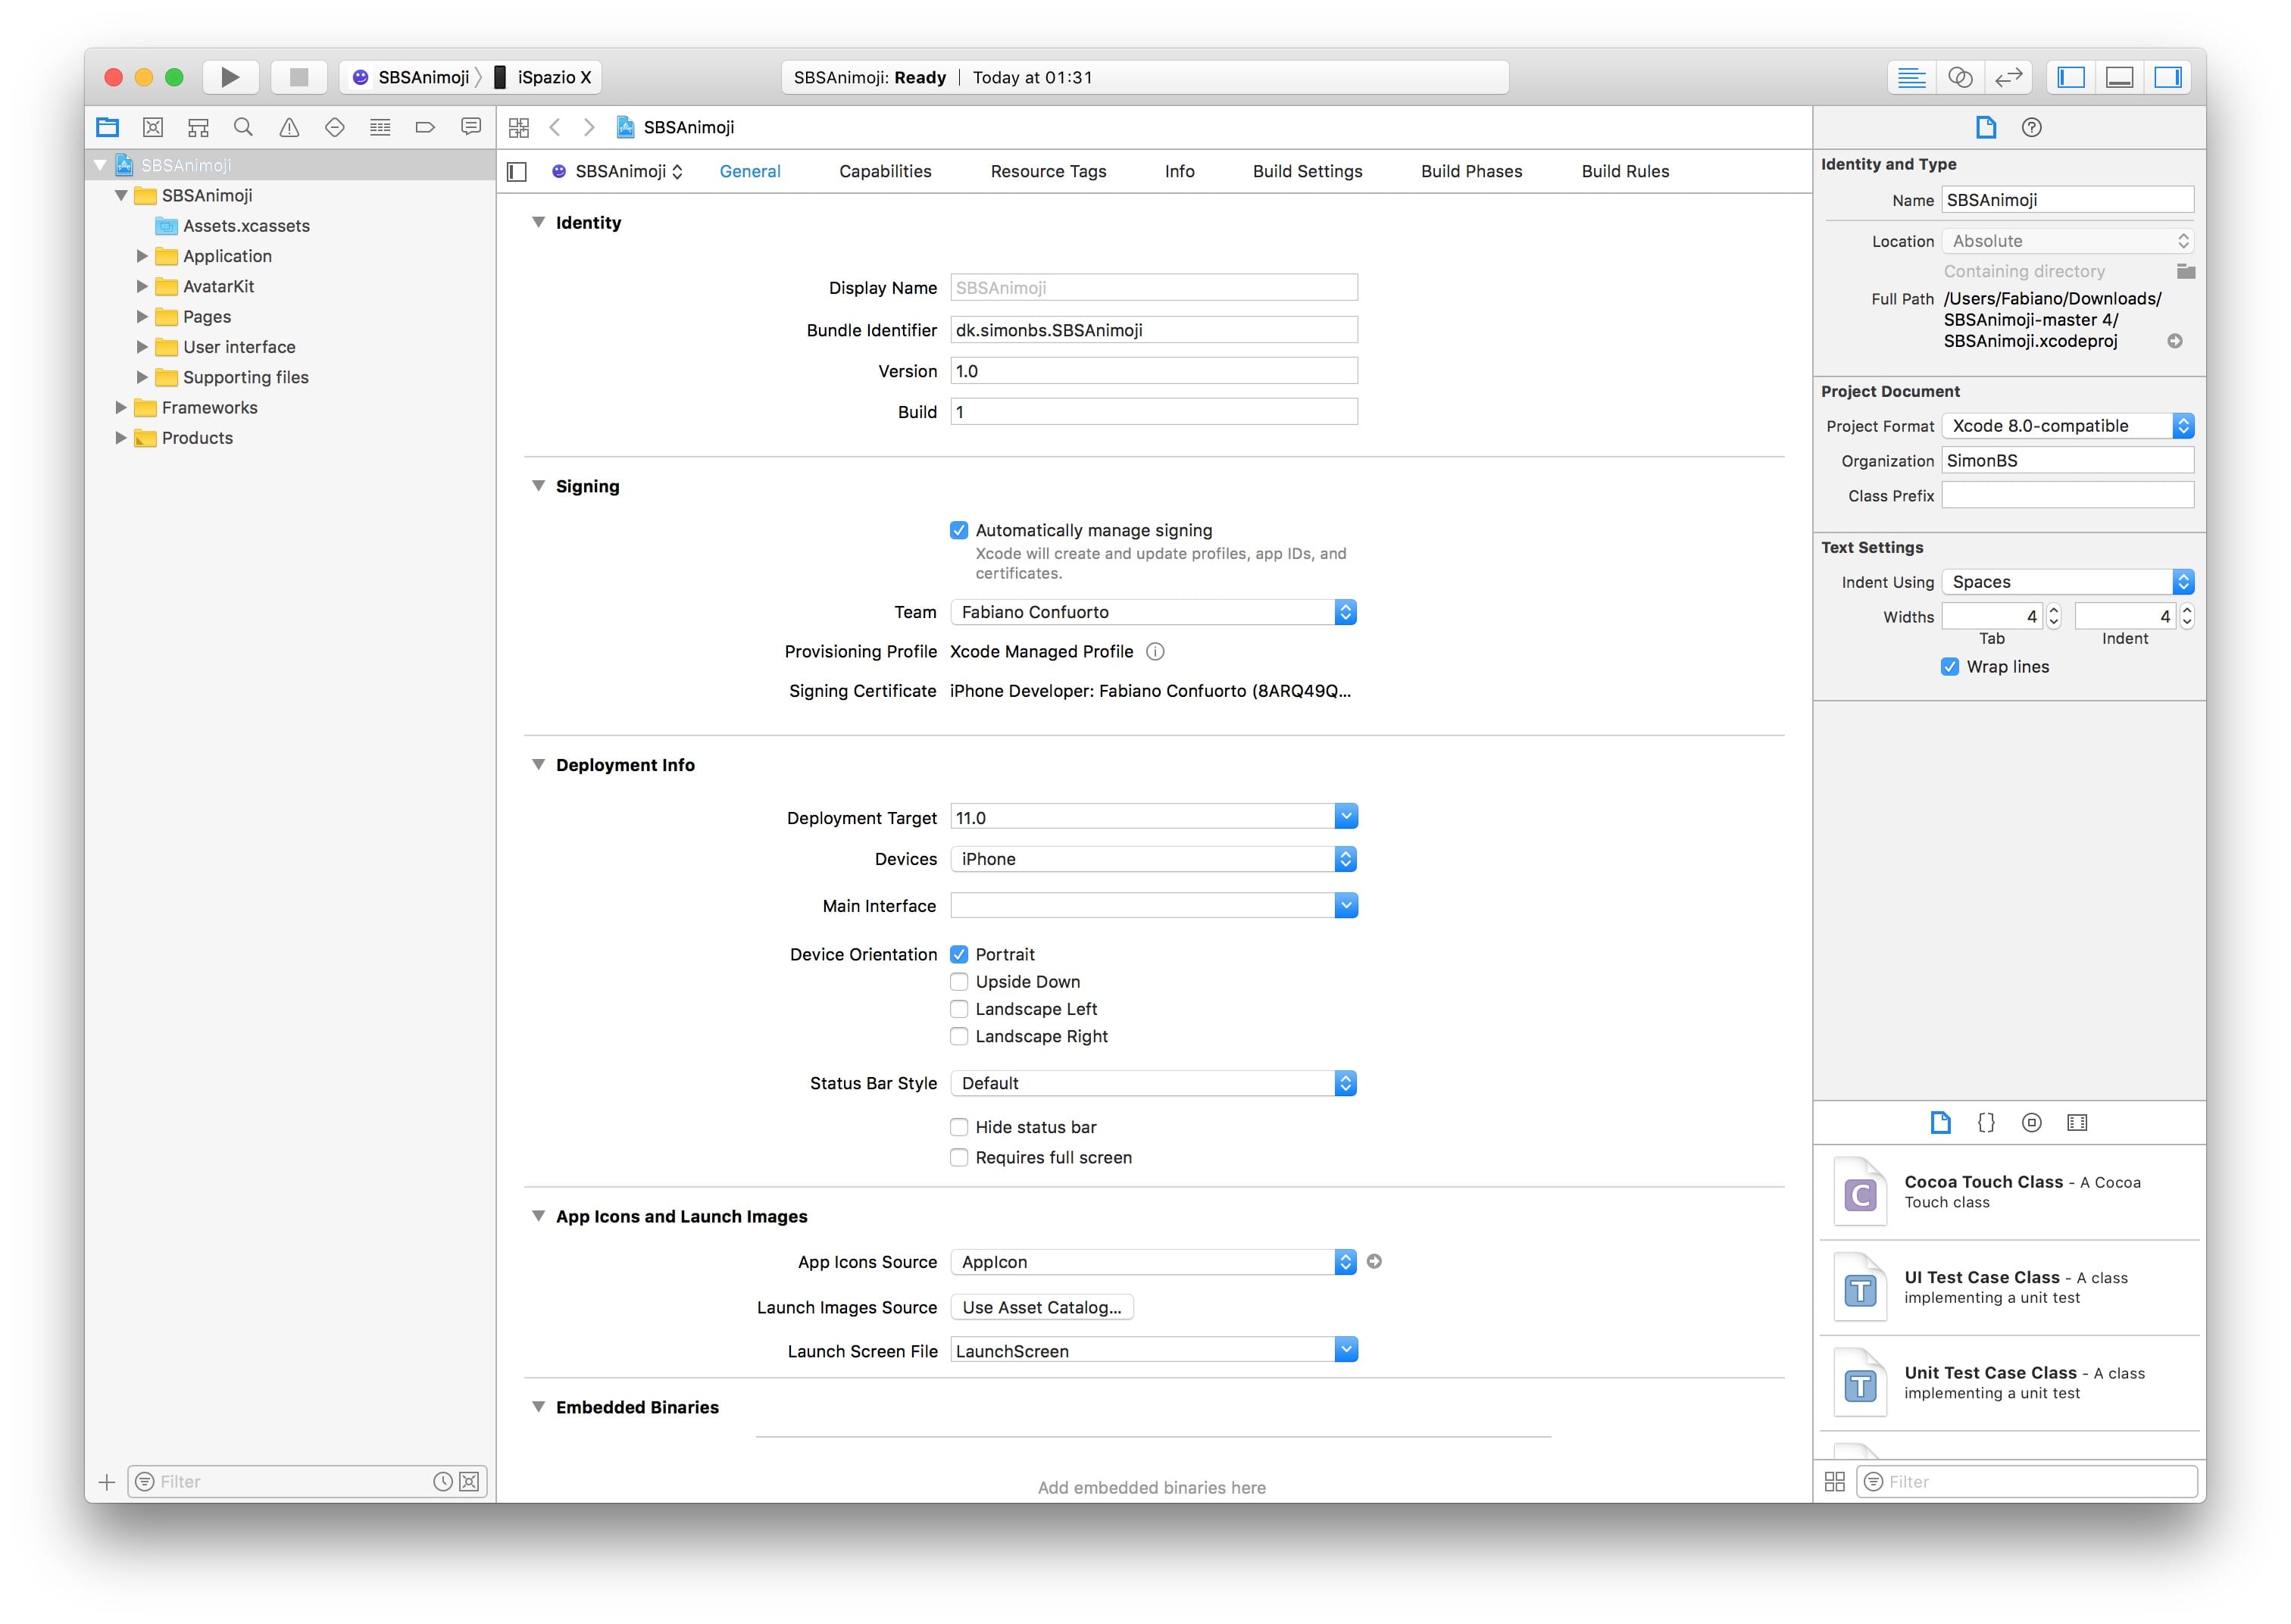Open the Main Interface dropdown
The image size is (2291, 1624).
[1346, 905]
